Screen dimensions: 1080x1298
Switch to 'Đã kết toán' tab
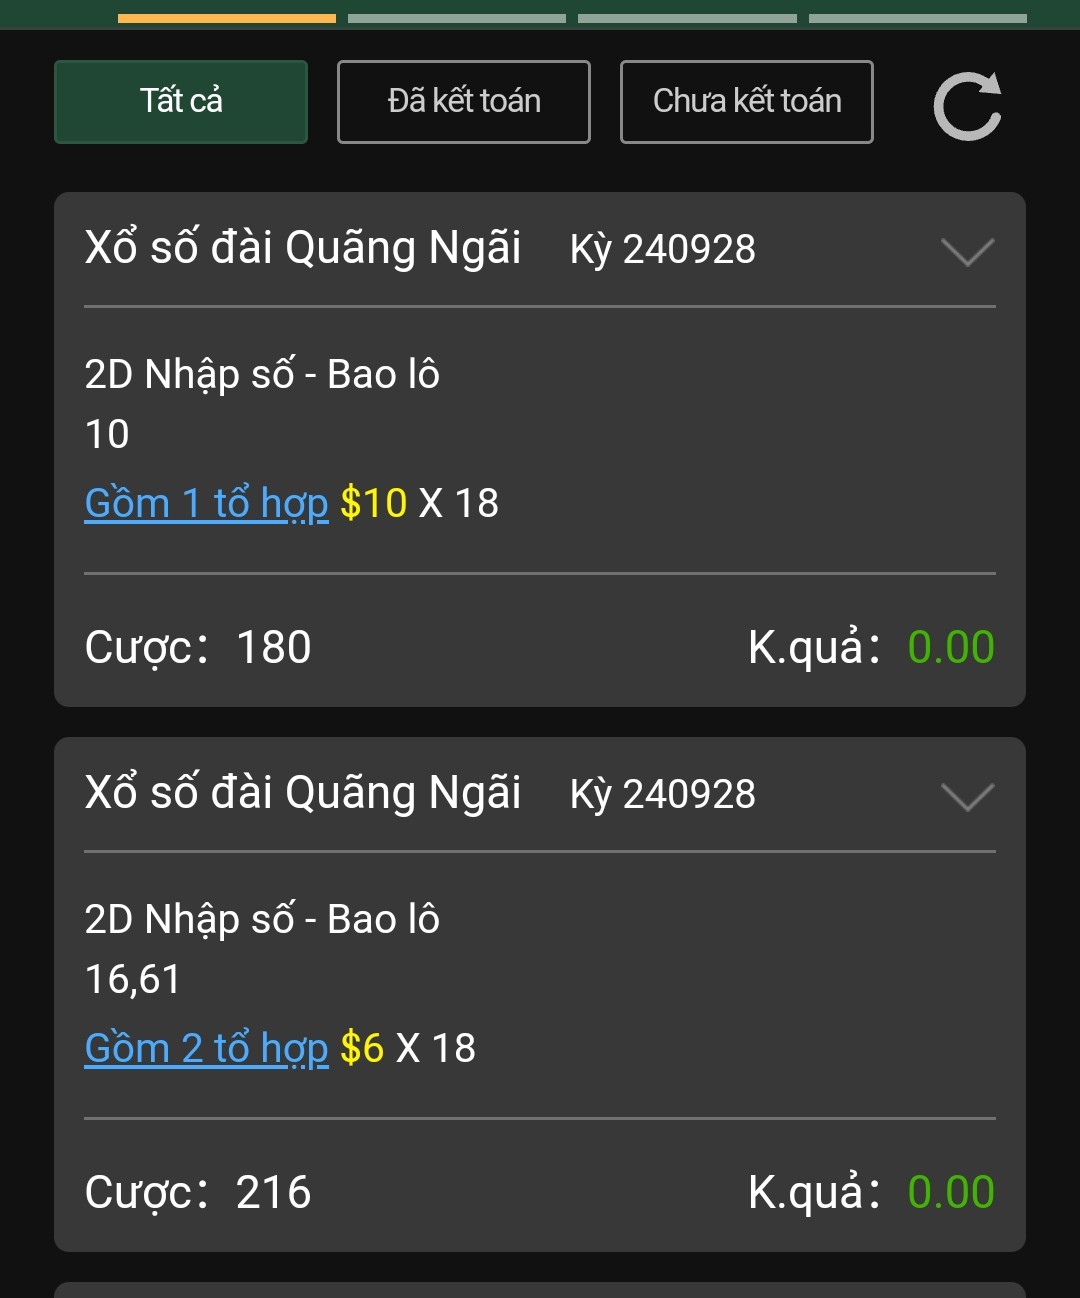point(464,102)
